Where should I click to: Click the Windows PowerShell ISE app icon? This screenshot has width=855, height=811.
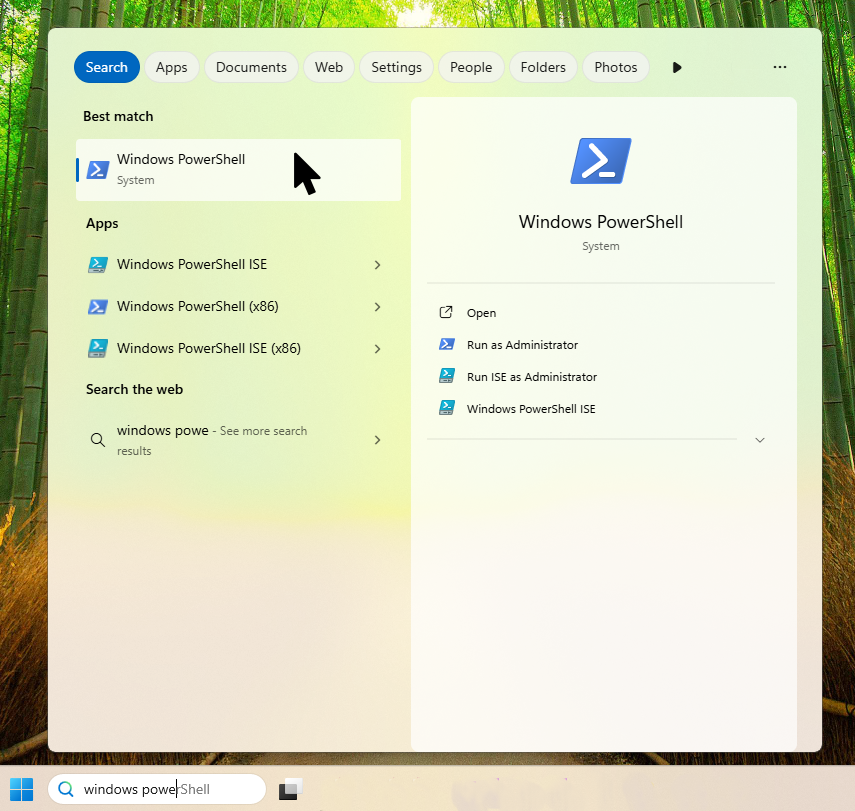97,265
